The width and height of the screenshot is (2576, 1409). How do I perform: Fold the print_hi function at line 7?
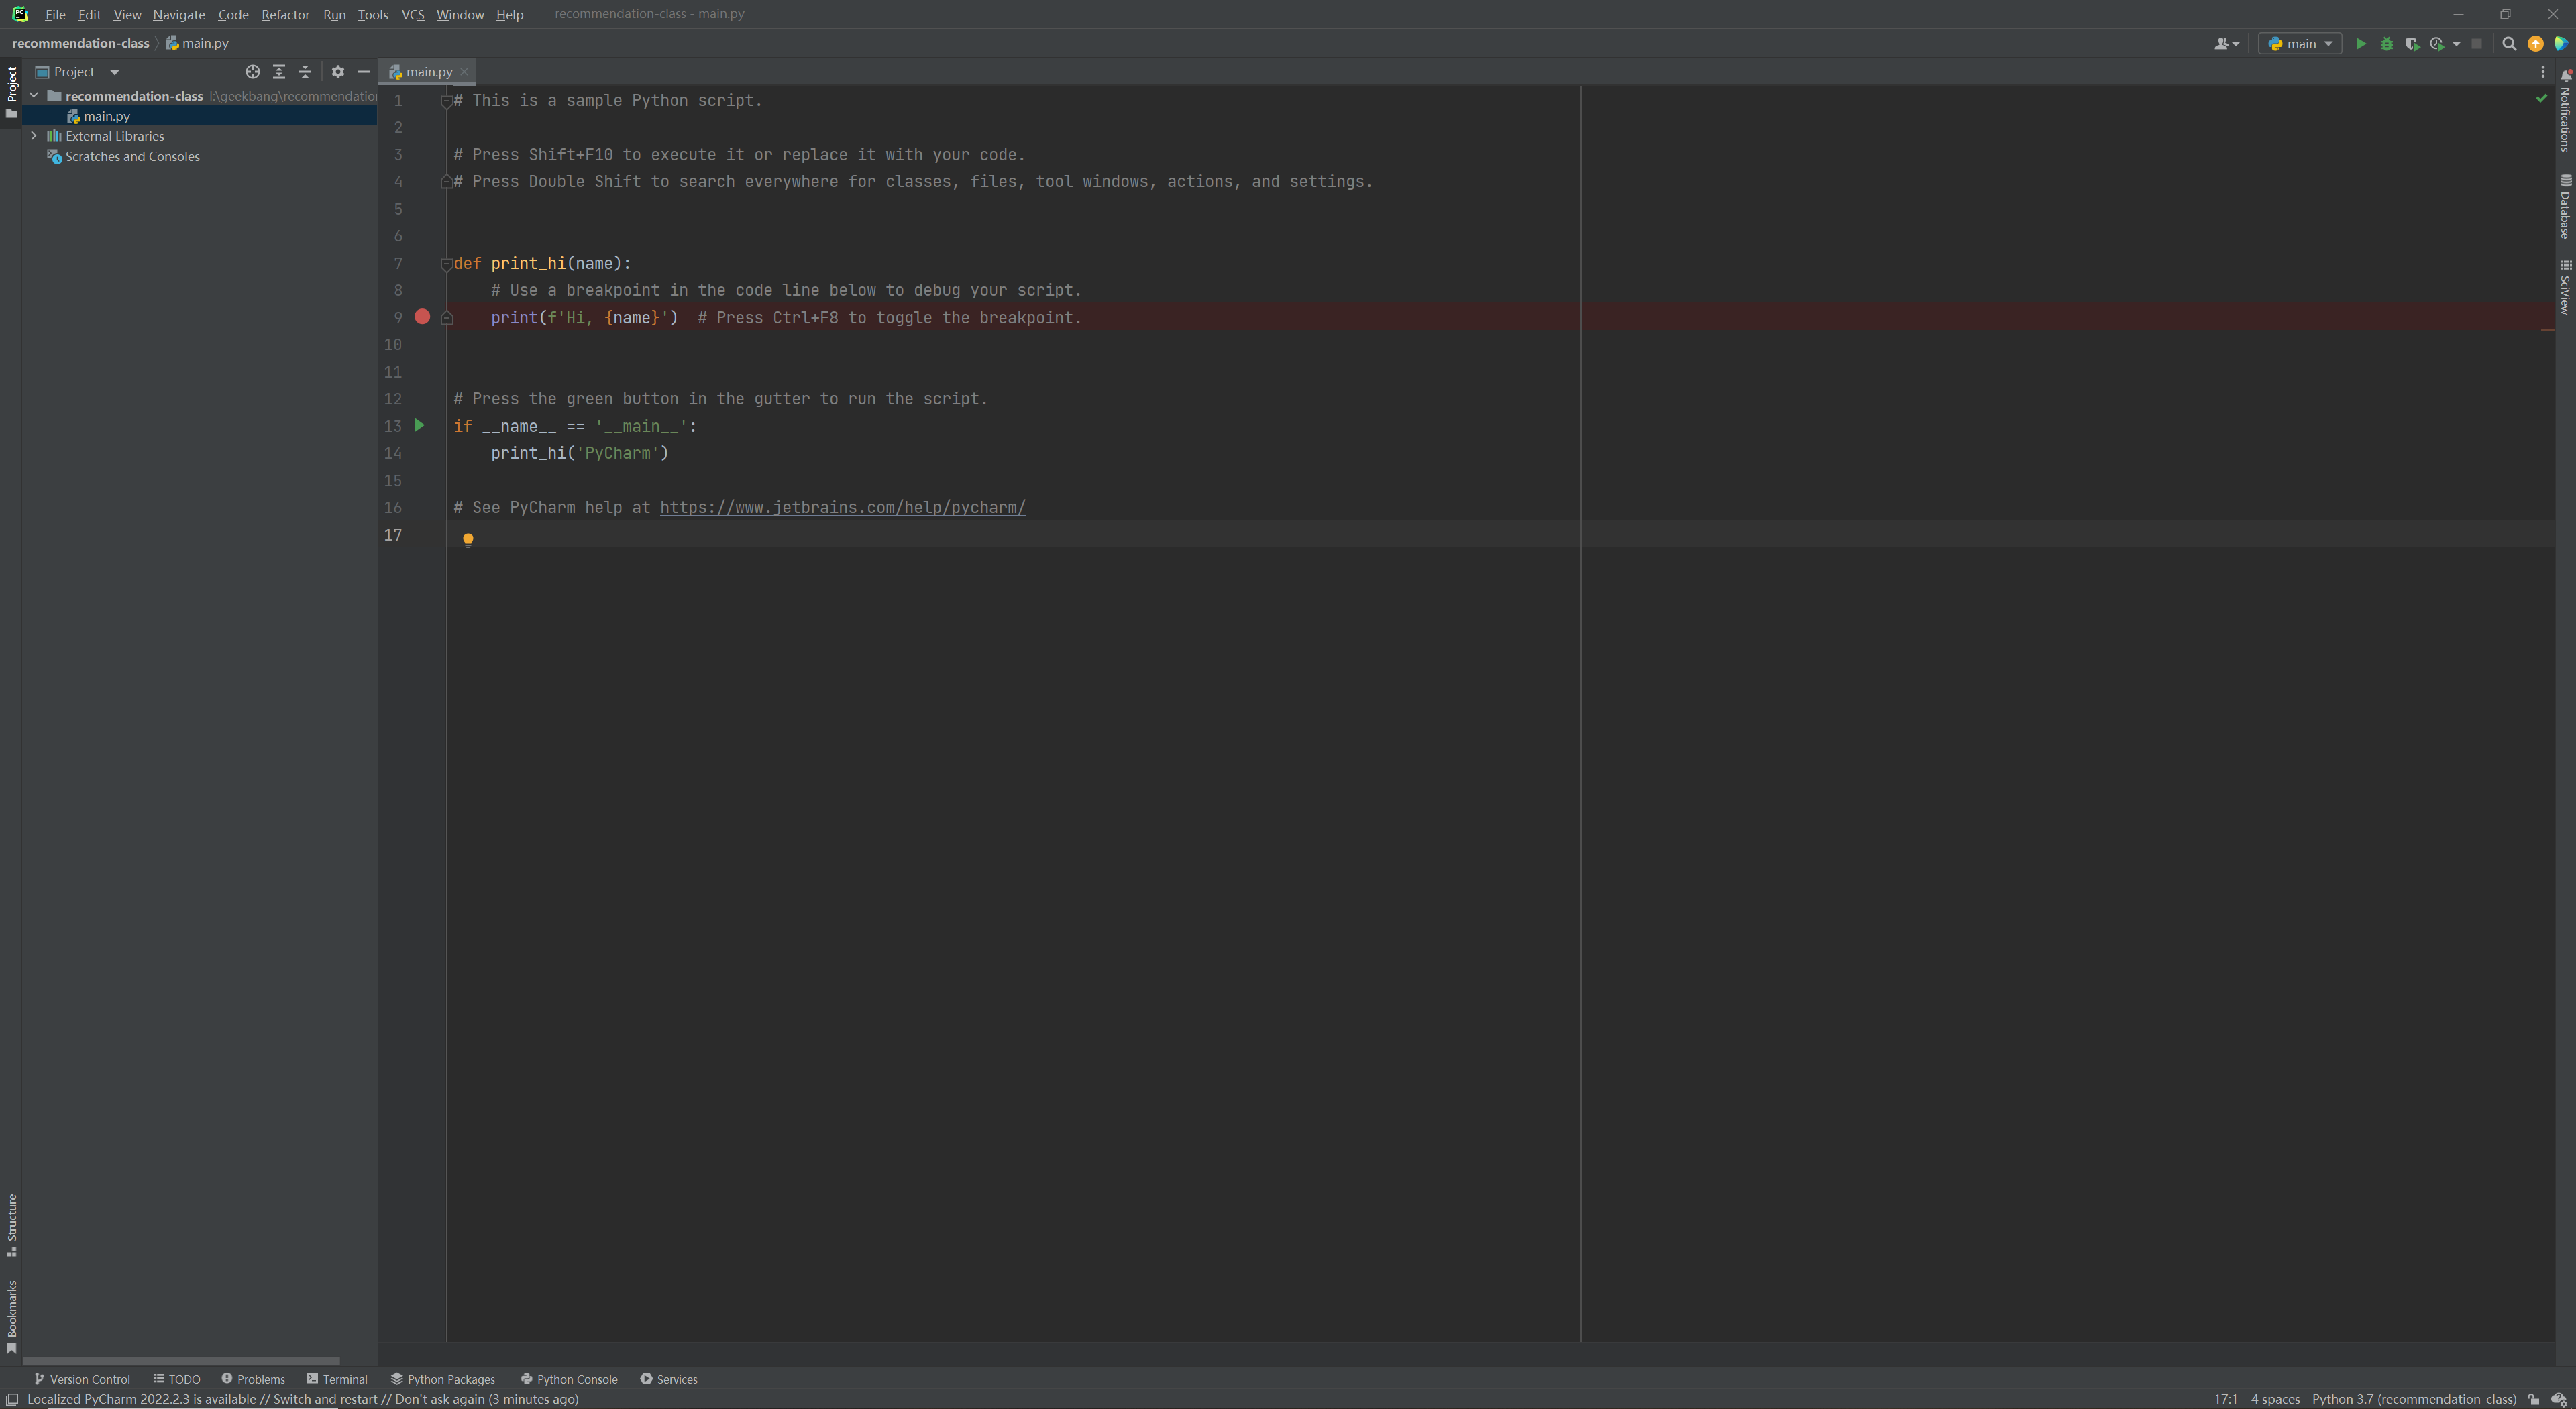(447, 264)
